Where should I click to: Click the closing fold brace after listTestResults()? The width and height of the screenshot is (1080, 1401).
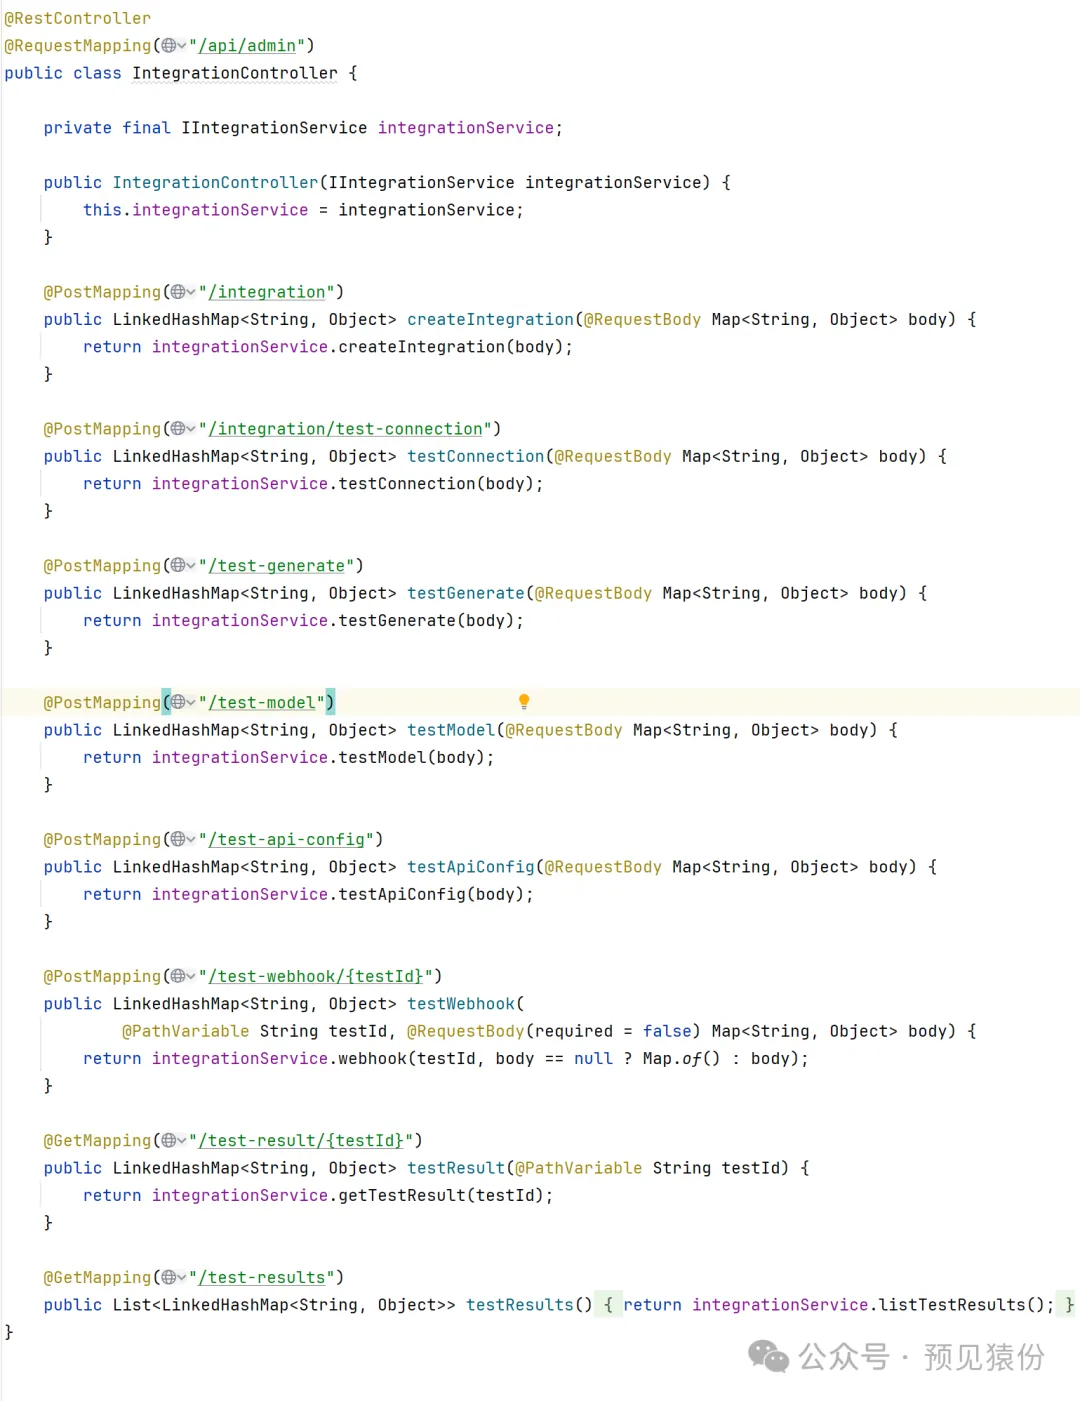click(x=1069, y=1305)
